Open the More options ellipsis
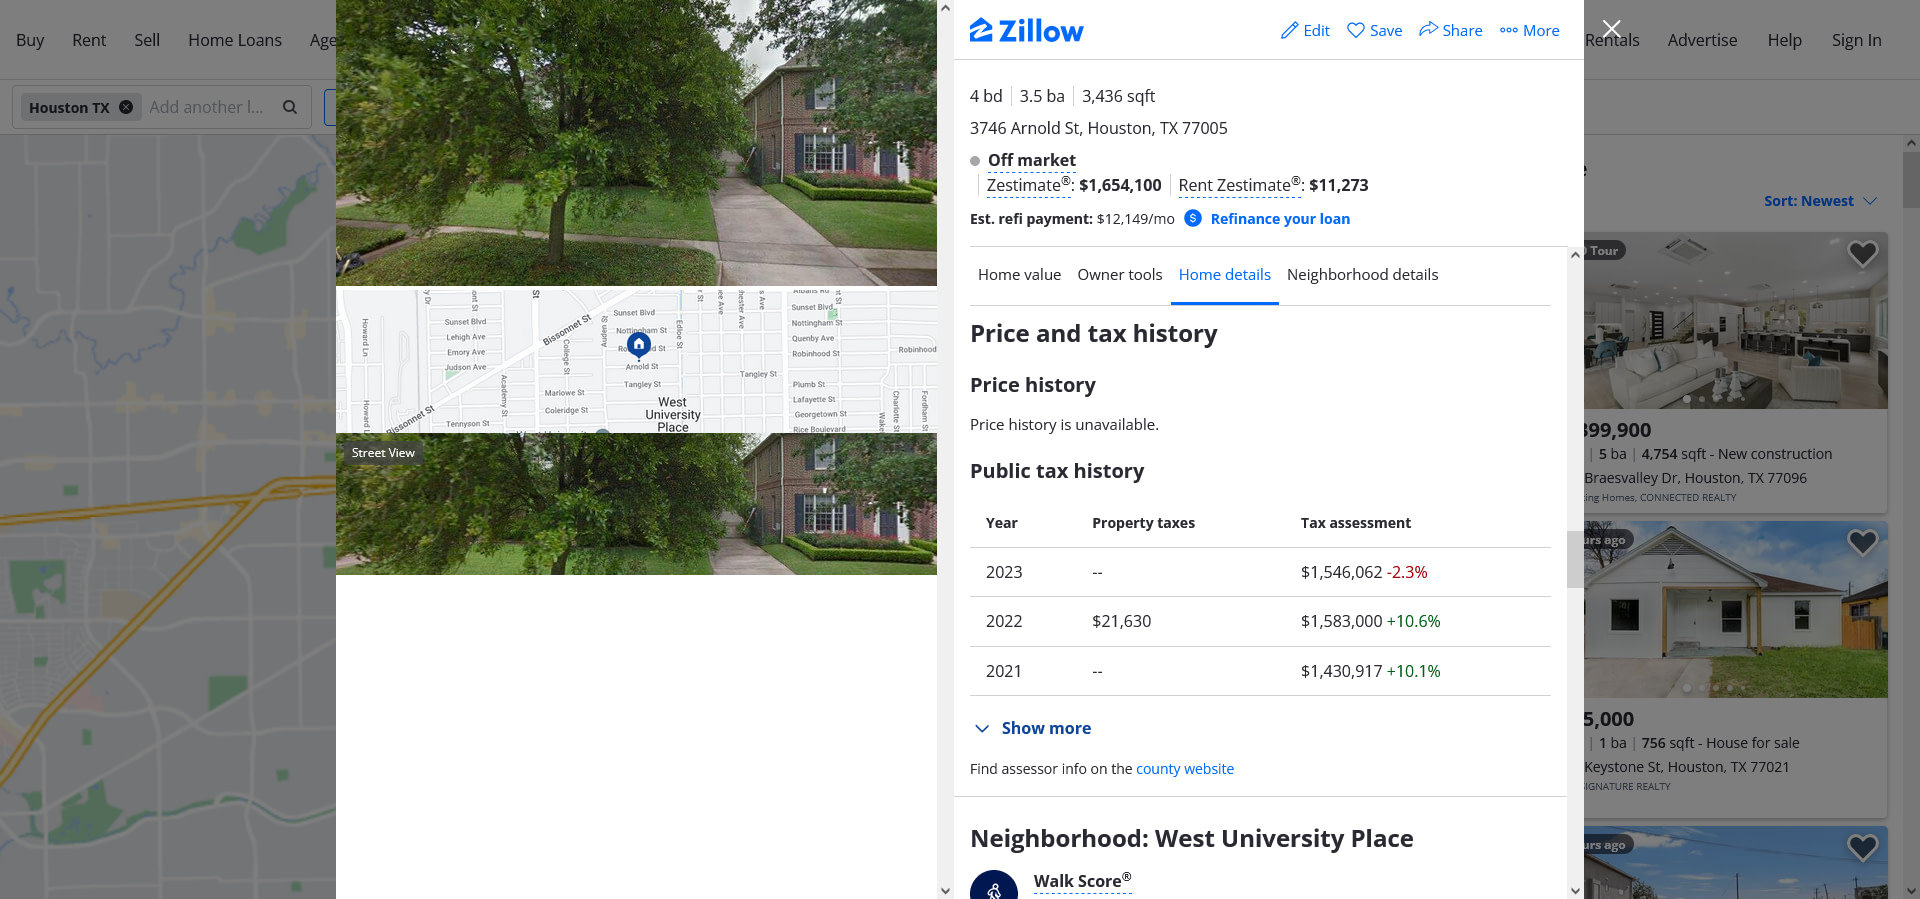1920x899 pixels. point(1509,31)
